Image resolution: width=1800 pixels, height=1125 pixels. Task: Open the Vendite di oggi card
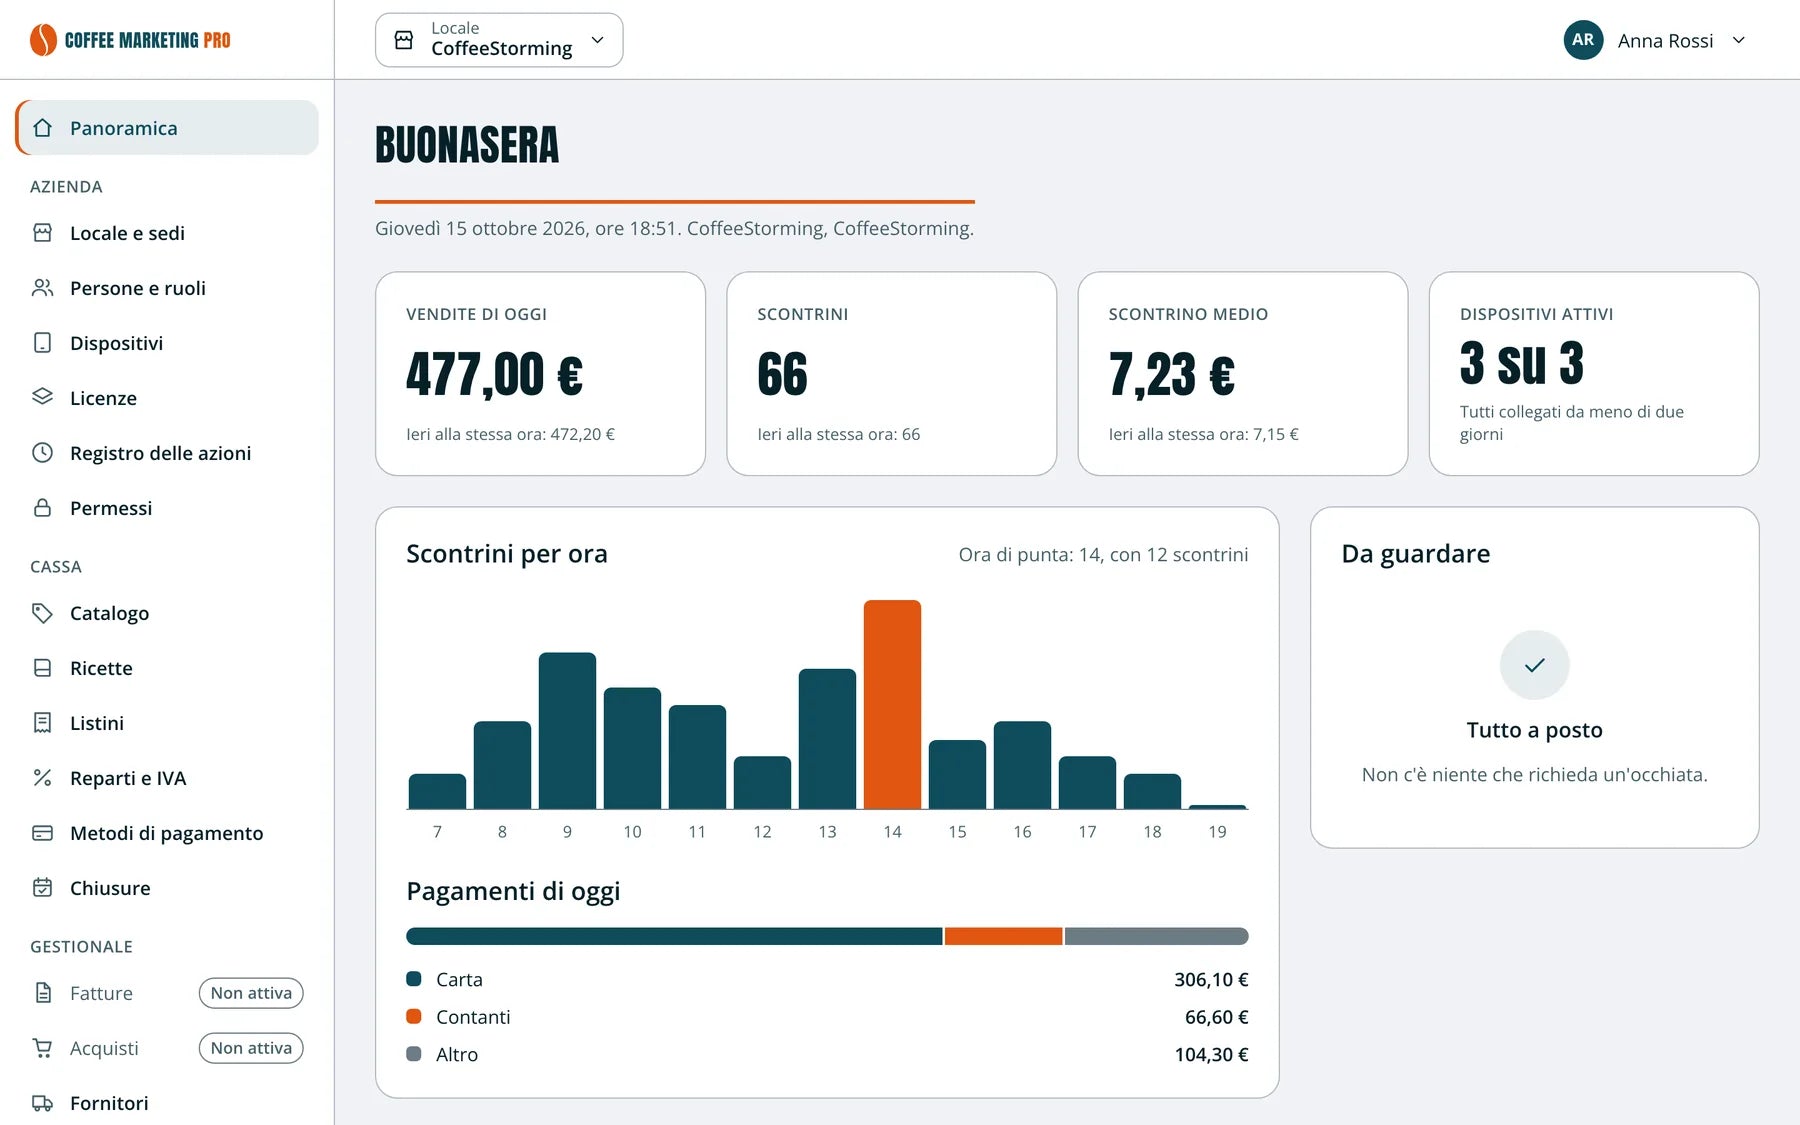(x=540, y=374)
